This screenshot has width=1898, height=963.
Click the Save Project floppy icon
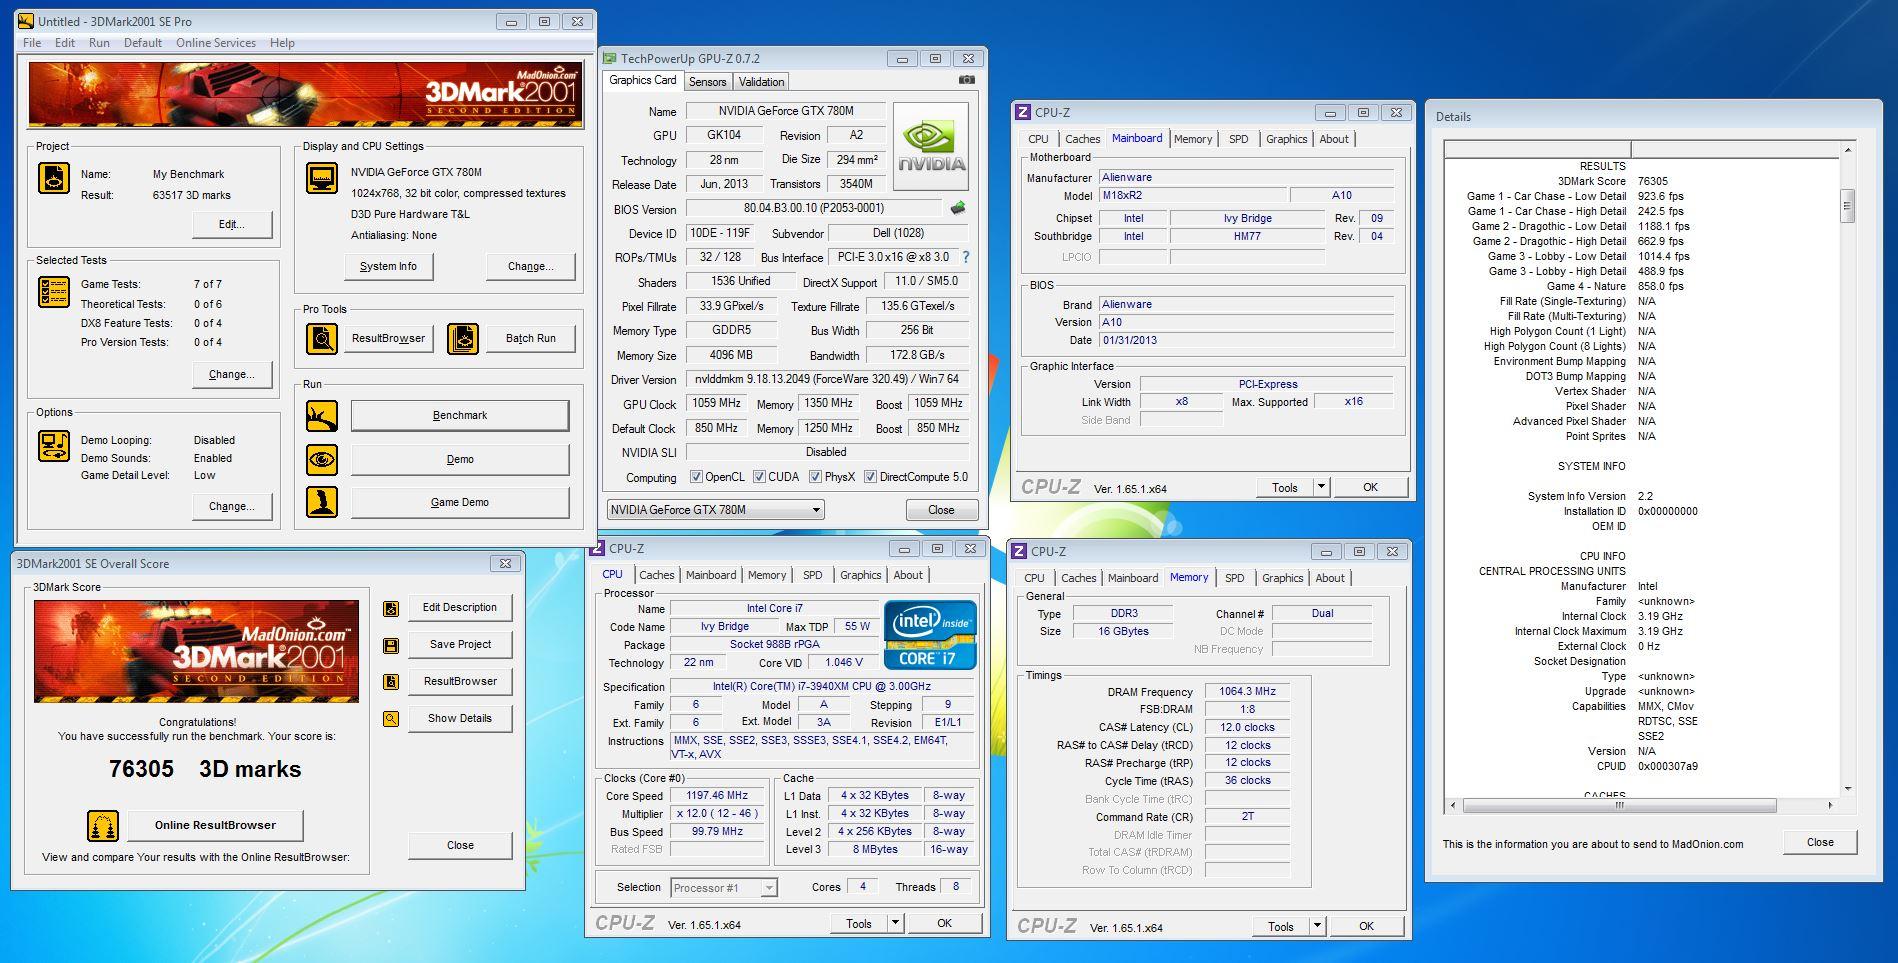pyautogui.click(x=391, y=645)
